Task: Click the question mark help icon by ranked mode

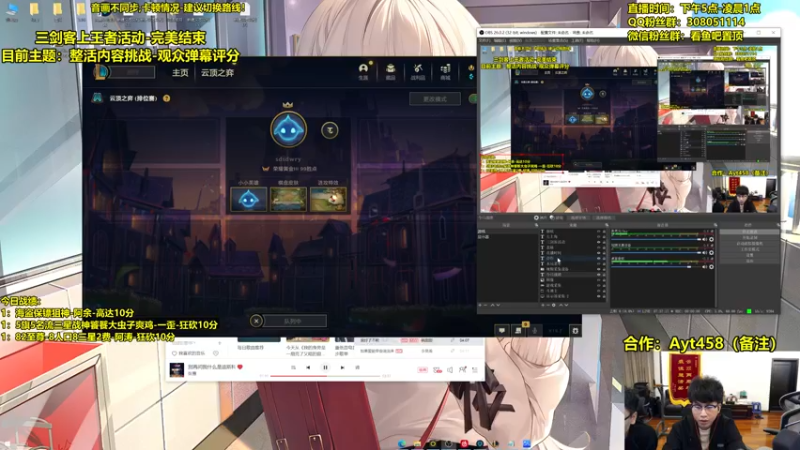Action: [166, 98]
